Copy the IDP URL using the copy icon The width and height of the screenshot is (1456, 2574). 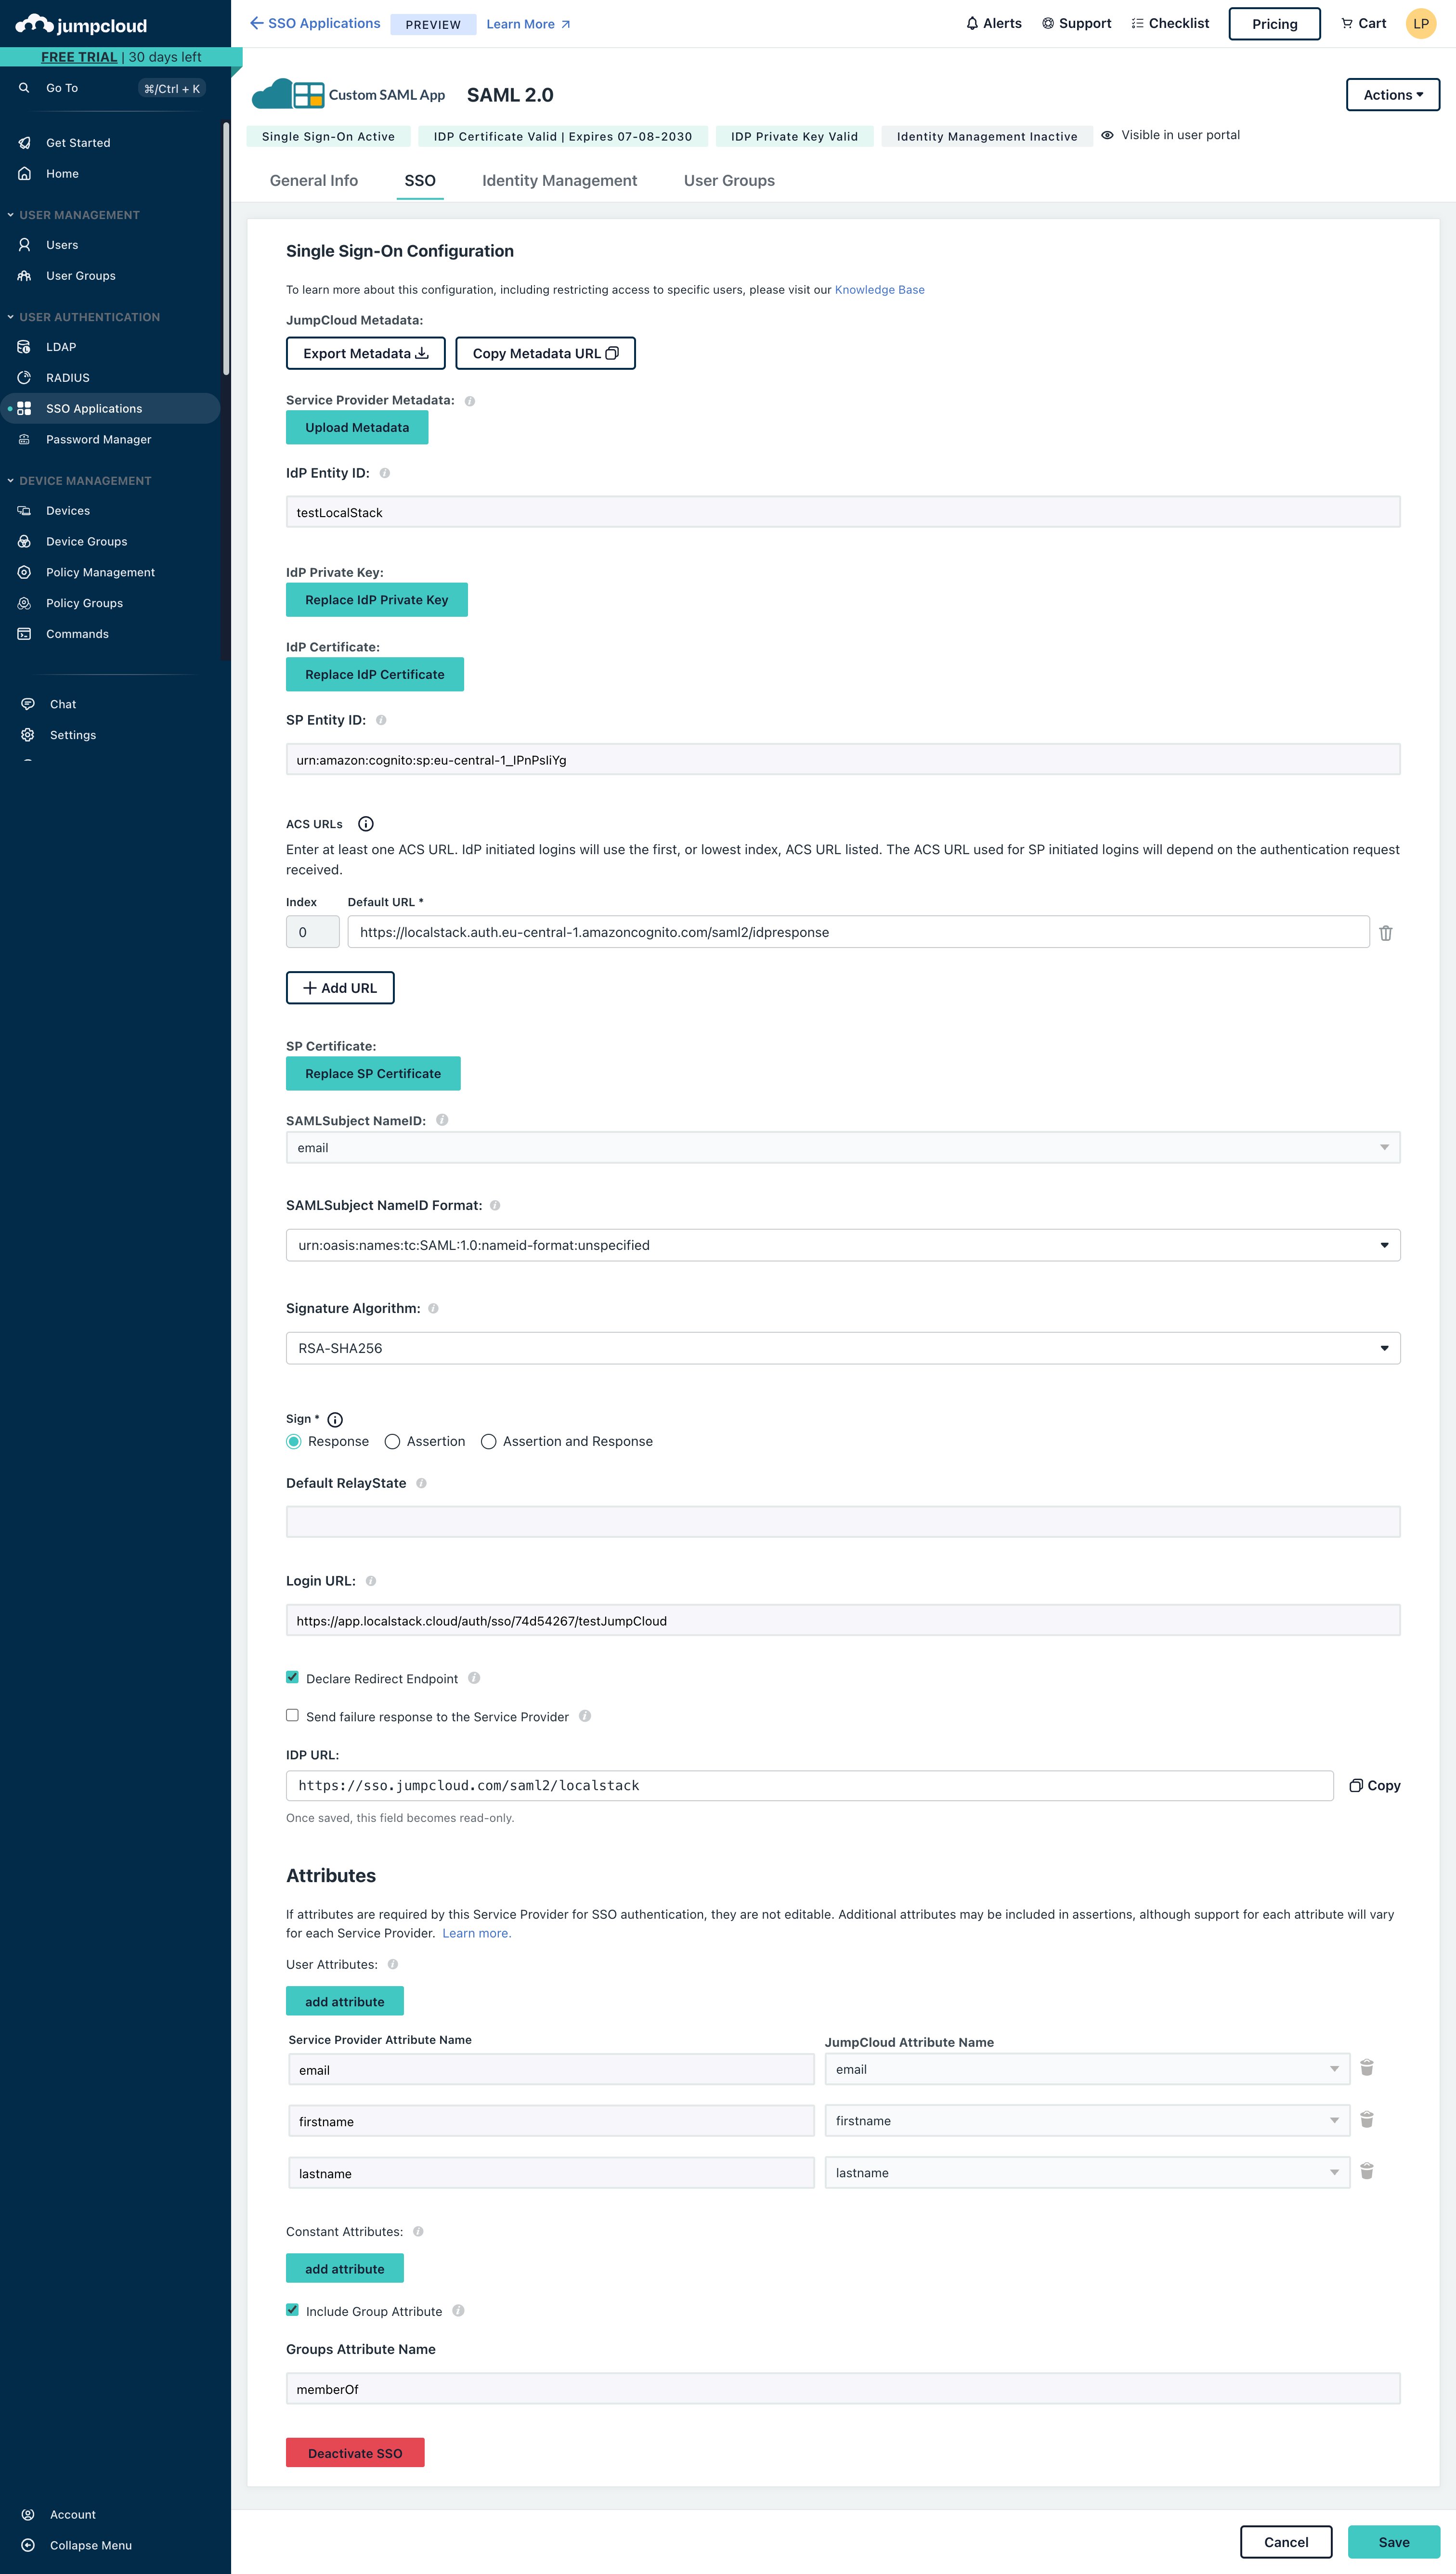click(x=1356, y=1785)
